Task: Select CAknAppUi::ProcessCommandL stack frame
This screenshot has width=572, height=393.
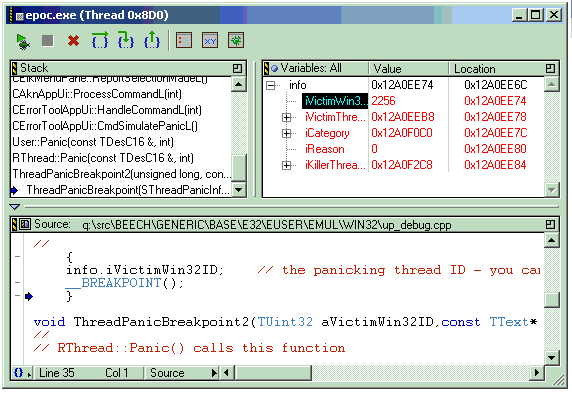Action: pyautogui.click(x=97, y=94)
